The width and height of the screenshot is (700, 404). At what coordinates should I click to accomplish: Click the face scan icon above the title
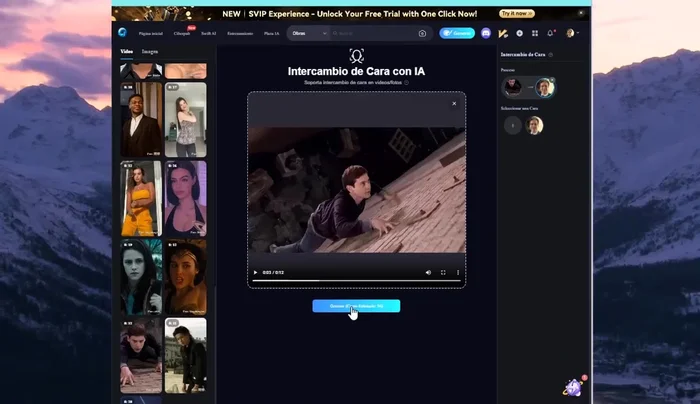(356, 56)
